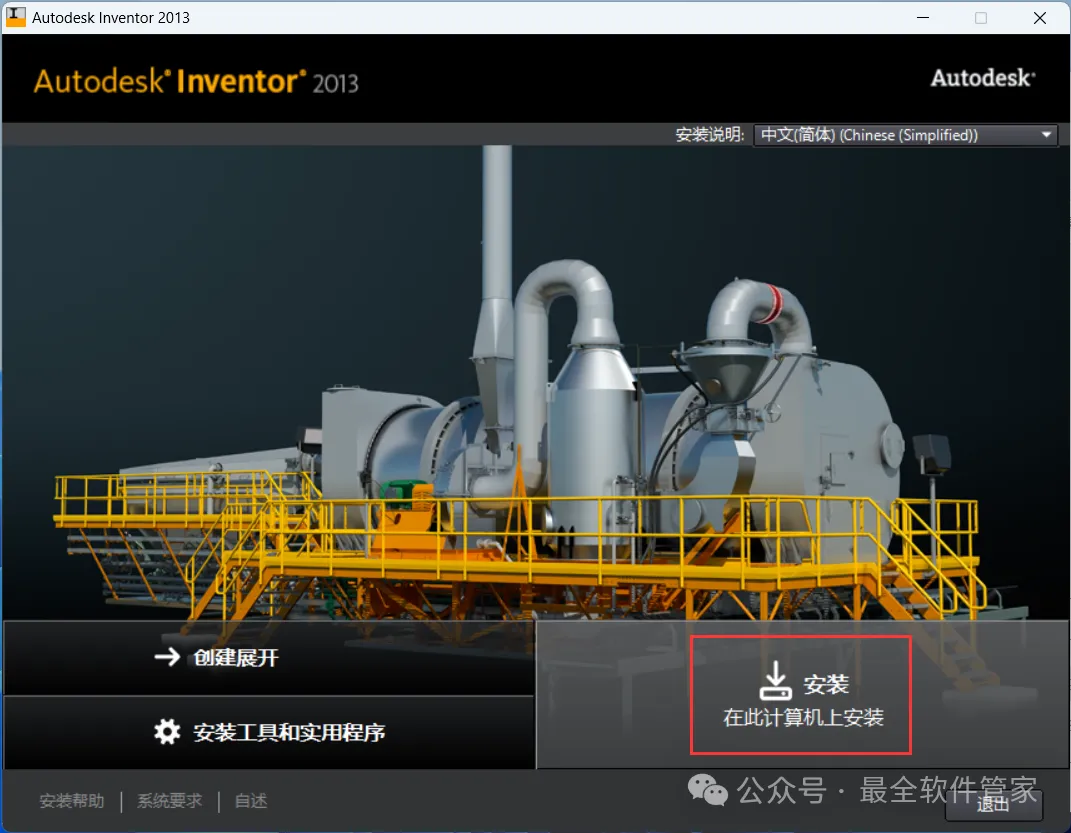Close the Autodesk Inventor 2013 installer window

coord(1040,18)
